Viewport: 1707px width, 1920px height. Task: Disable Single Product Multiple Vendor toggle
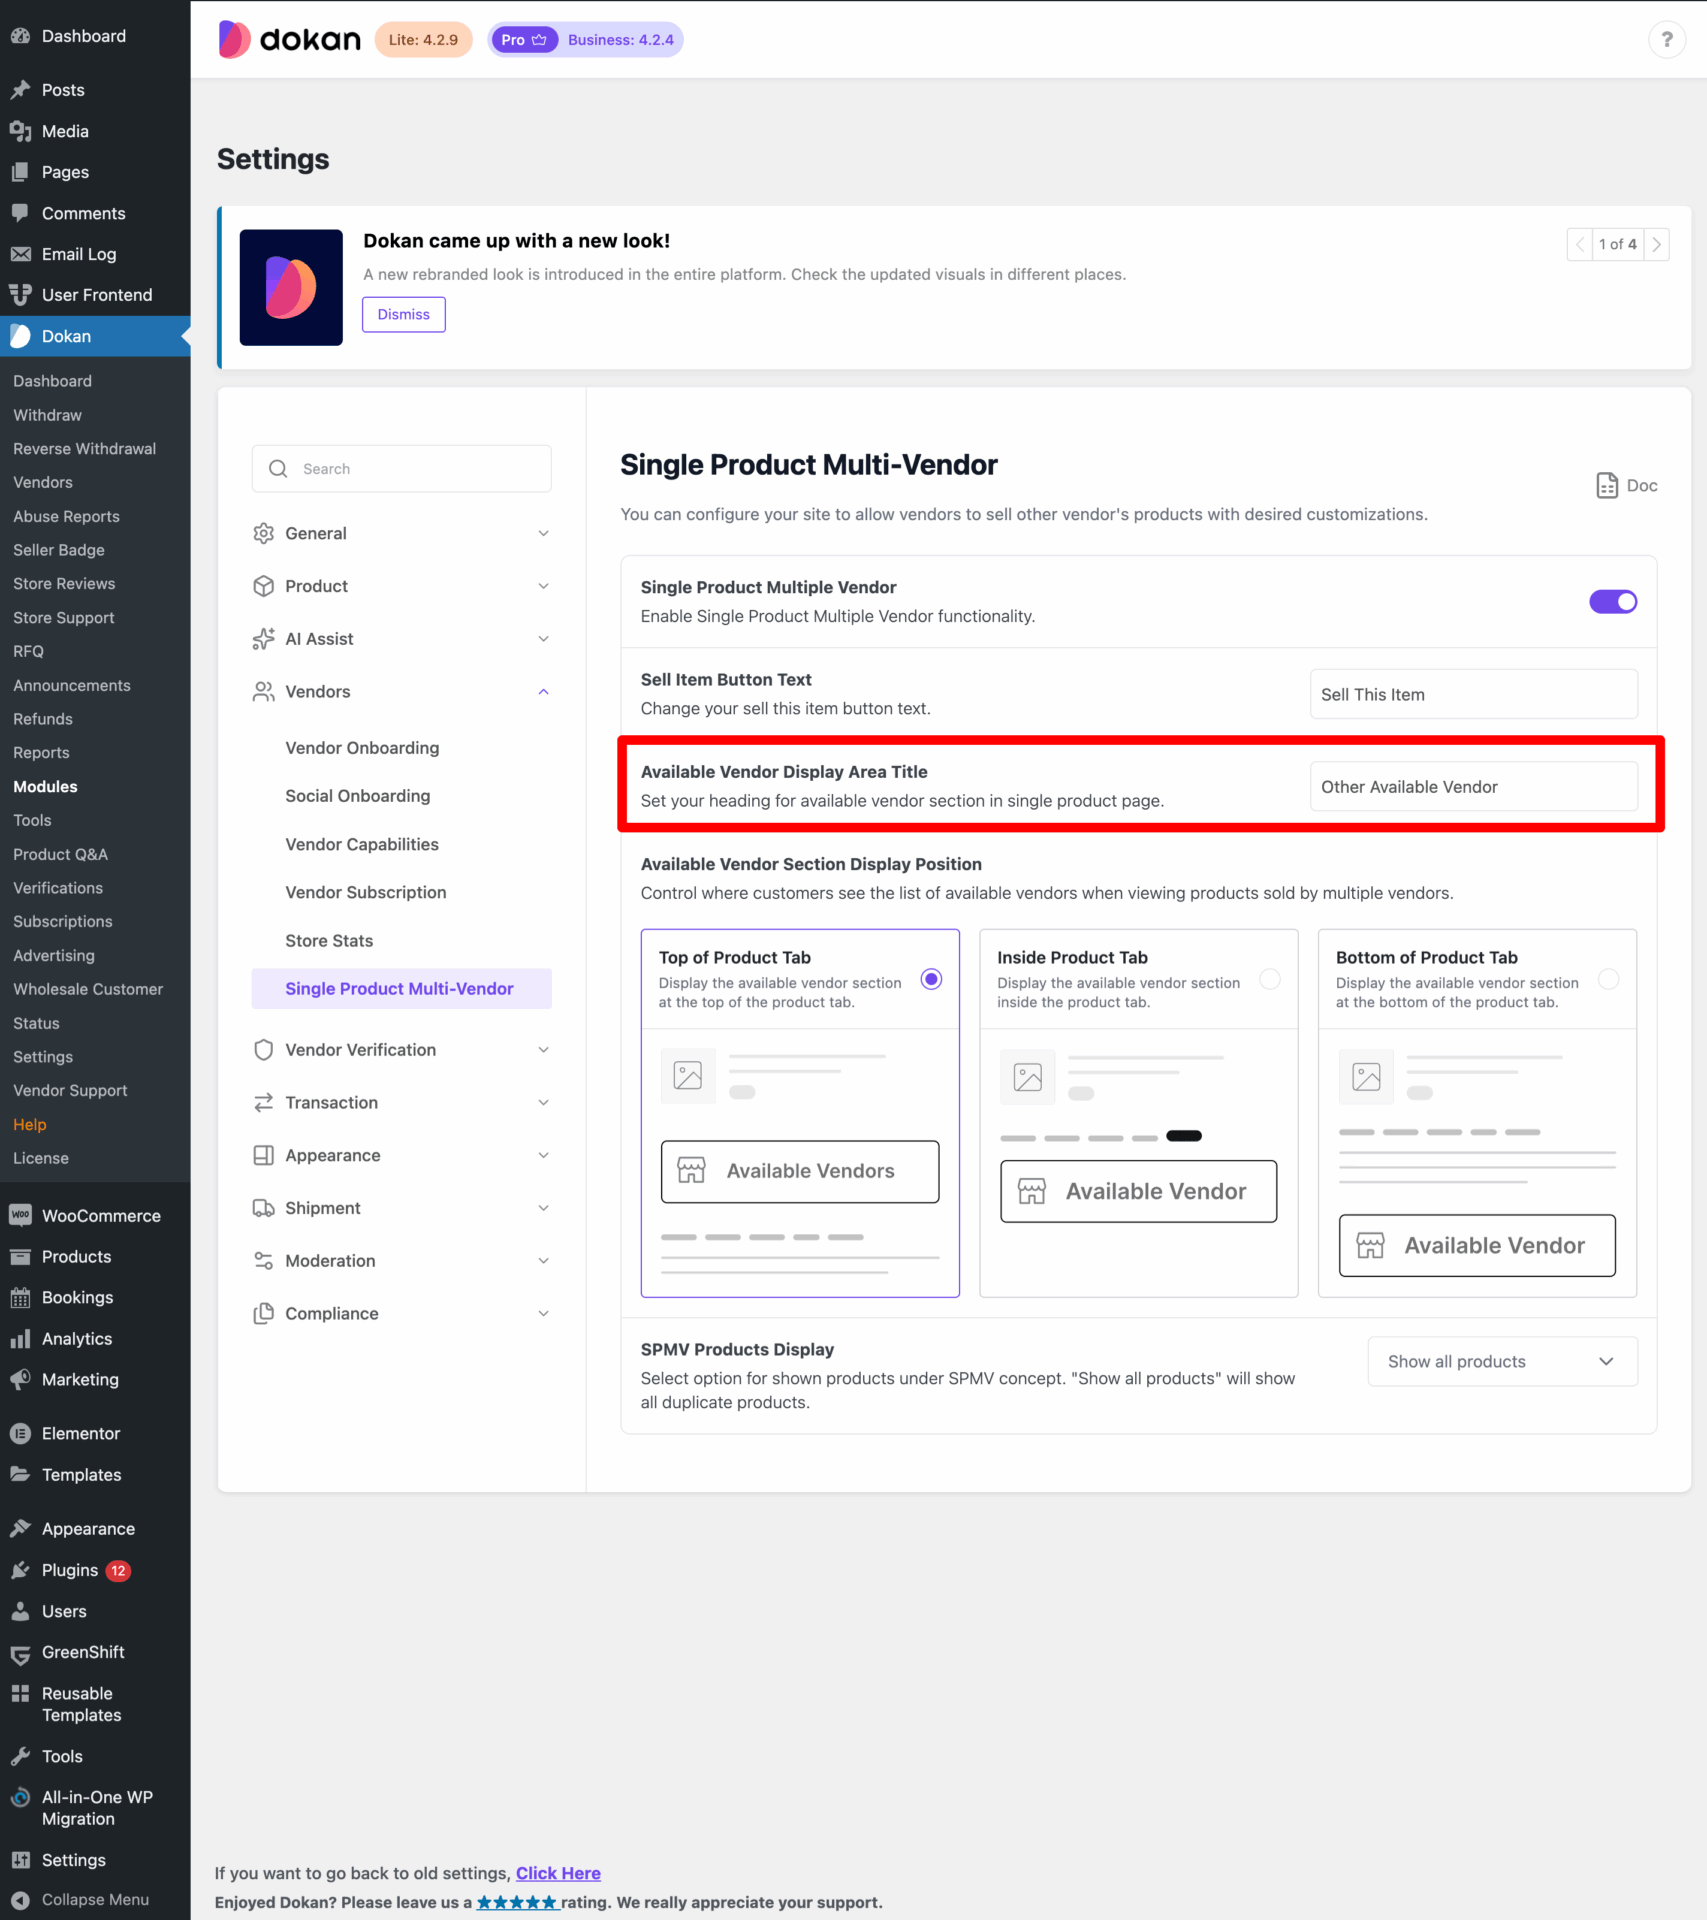tap(1612, 601)
